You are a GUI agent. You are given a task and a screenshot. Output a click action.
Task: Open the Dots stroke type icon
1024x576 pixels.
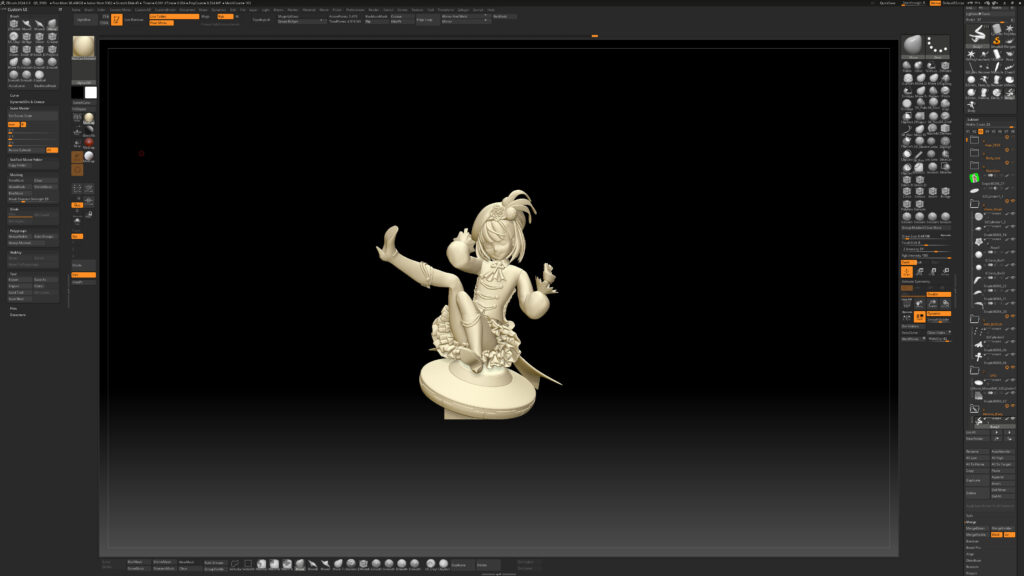[936, 46]
